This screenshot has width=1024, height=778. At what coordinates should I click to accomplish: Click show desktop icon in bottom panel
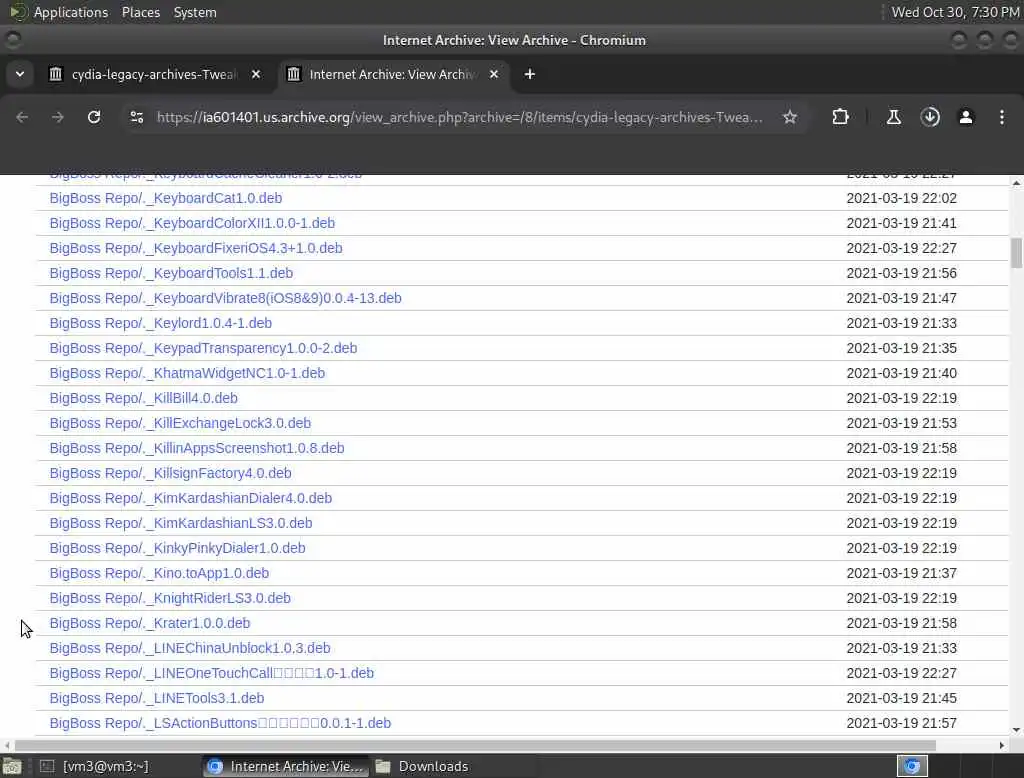click(12, 766)
